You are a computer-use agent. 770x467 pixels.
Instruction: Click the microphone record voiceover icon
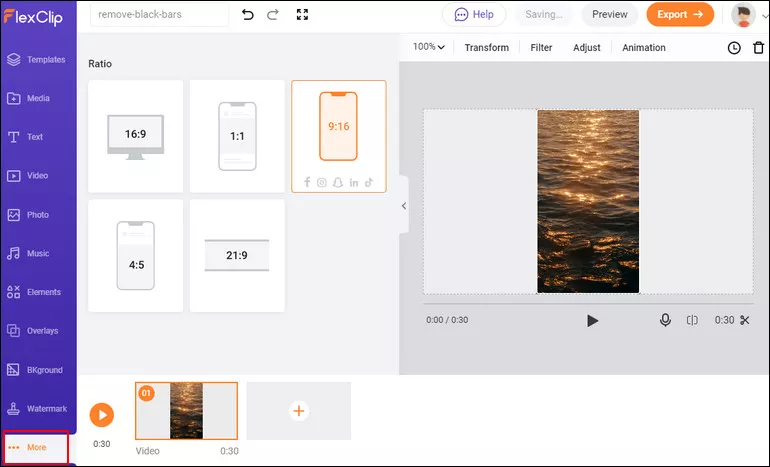[x=665, y=320]
